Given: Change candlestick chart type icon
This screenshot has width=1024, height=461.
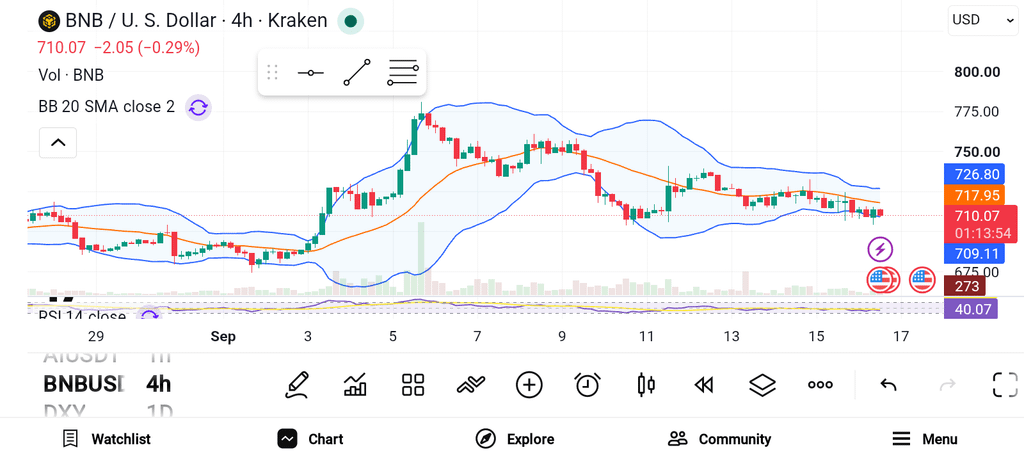Looking at the screenshot, I should [x=646, y=385].
